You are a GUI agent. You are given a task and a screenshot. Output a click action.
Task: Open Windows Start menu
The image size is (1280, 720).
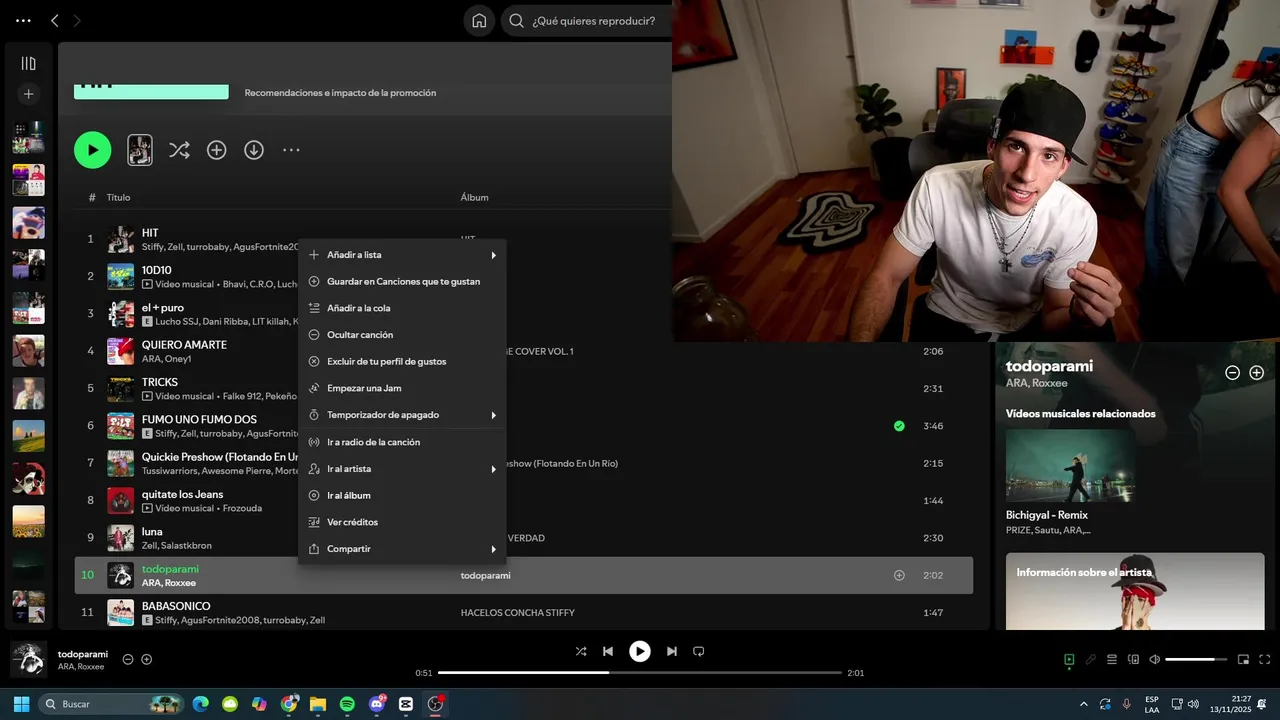(x=21, y=704)
